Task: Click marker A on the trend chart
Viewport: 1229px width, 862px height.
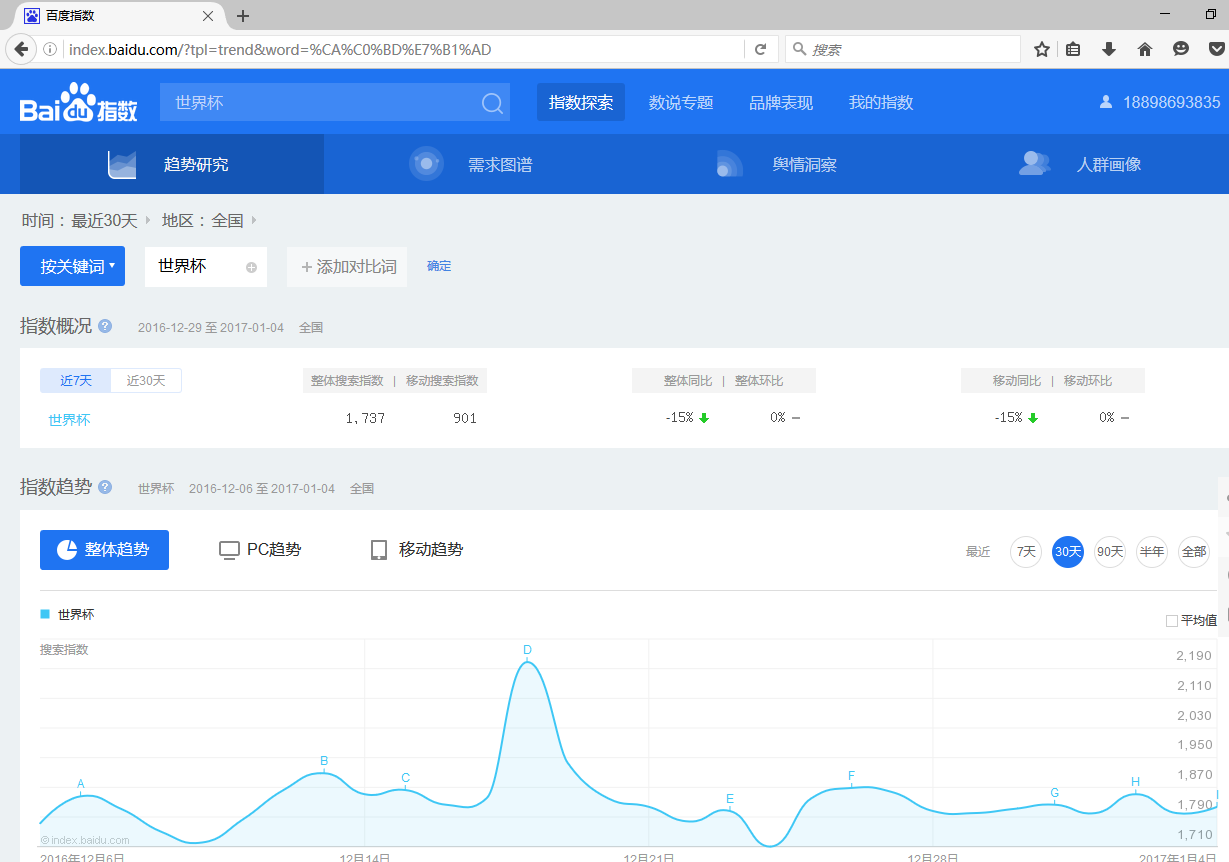Action: [x=81, y=784]
